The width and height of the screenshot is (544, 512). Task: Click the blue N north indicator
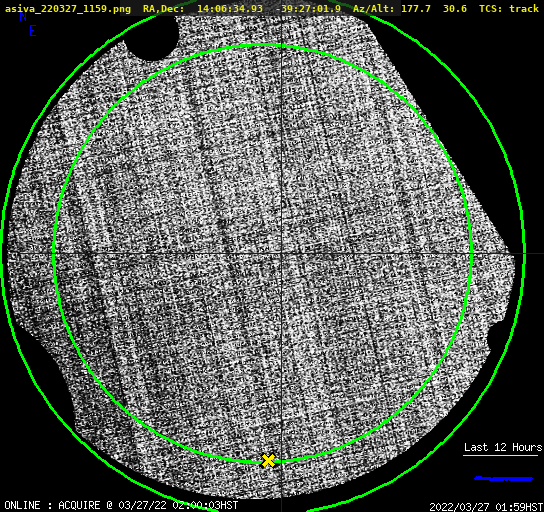click(23, 16)
